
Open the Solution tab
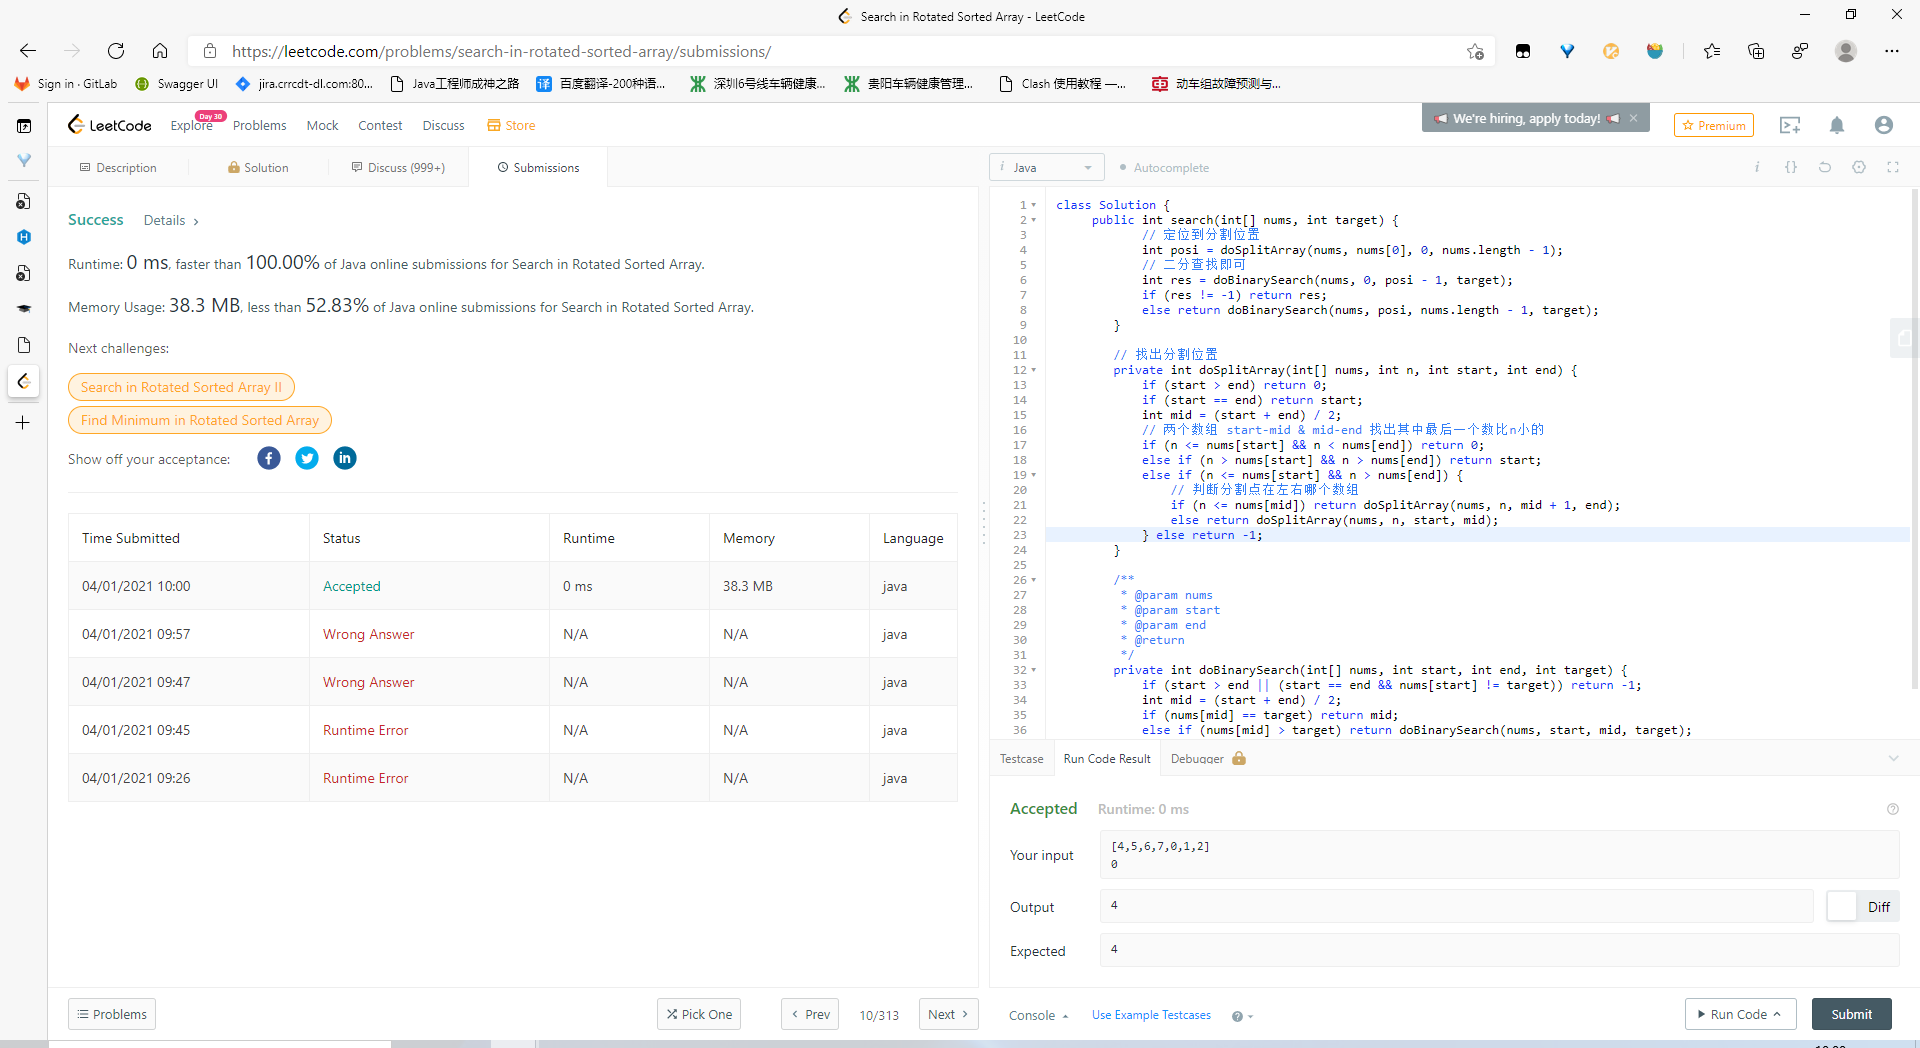click(x=258, y=167)
